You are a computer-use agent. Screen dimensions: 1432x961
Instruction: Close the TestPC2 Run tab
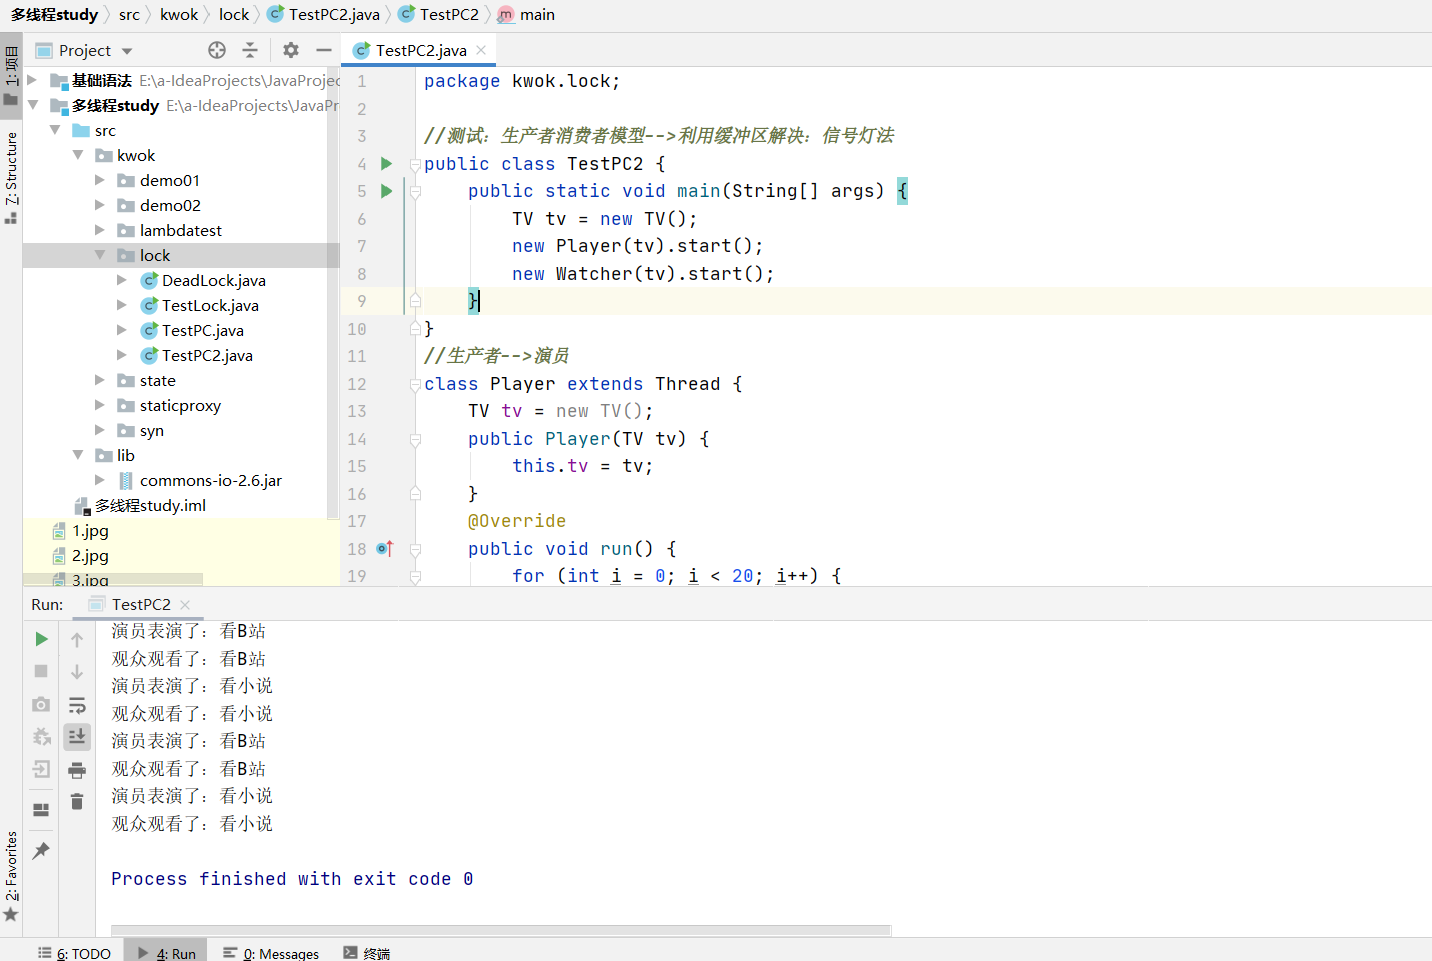[185, 604]
